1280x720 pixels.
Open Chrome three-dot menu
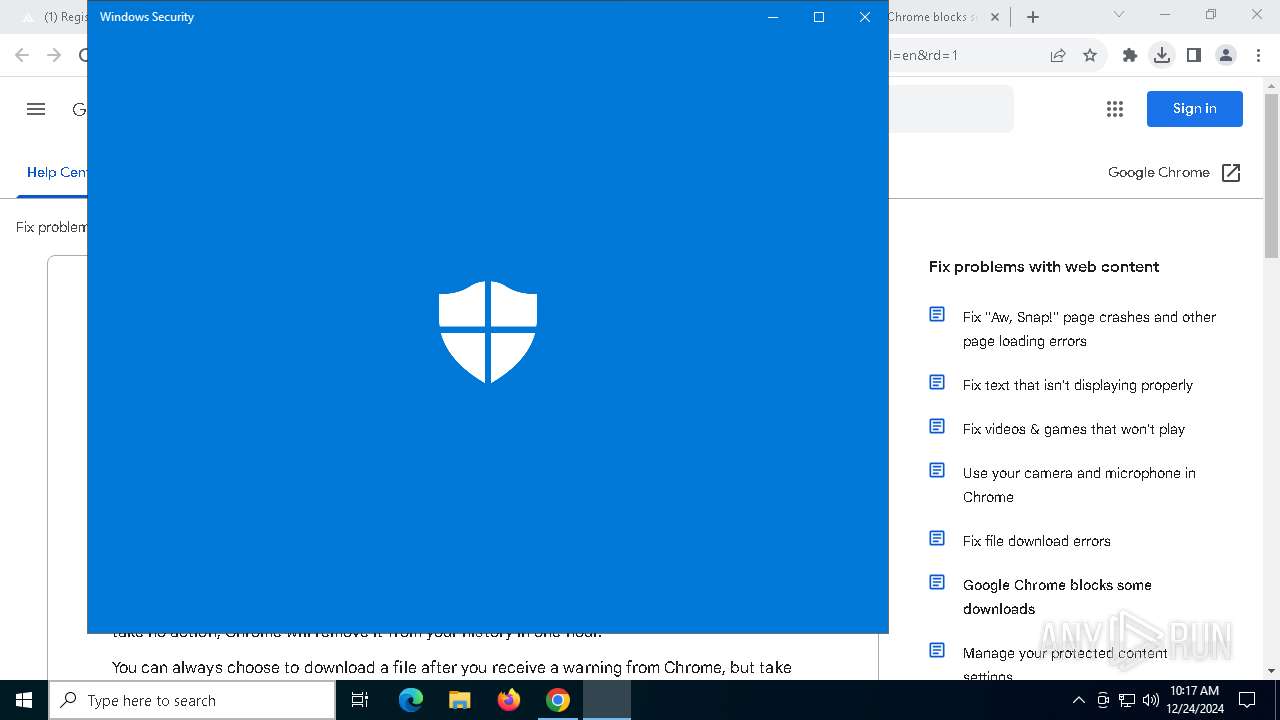(x=1258, y=55)
